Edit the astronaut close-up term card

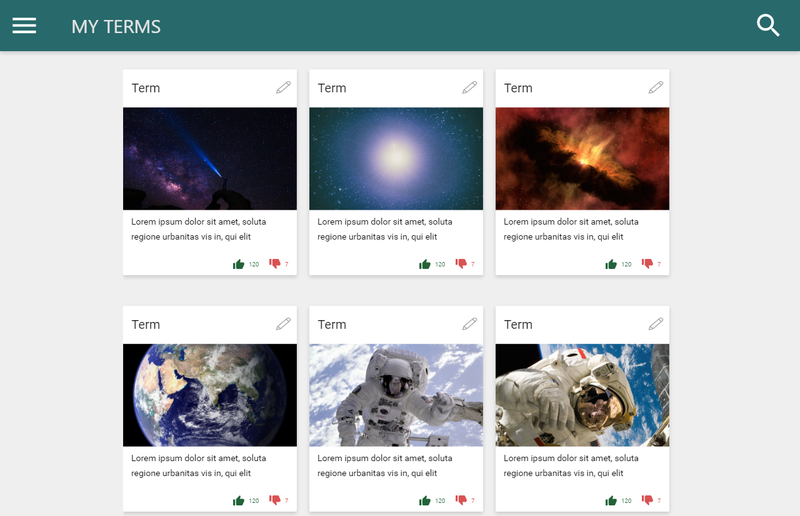point(655,324)
